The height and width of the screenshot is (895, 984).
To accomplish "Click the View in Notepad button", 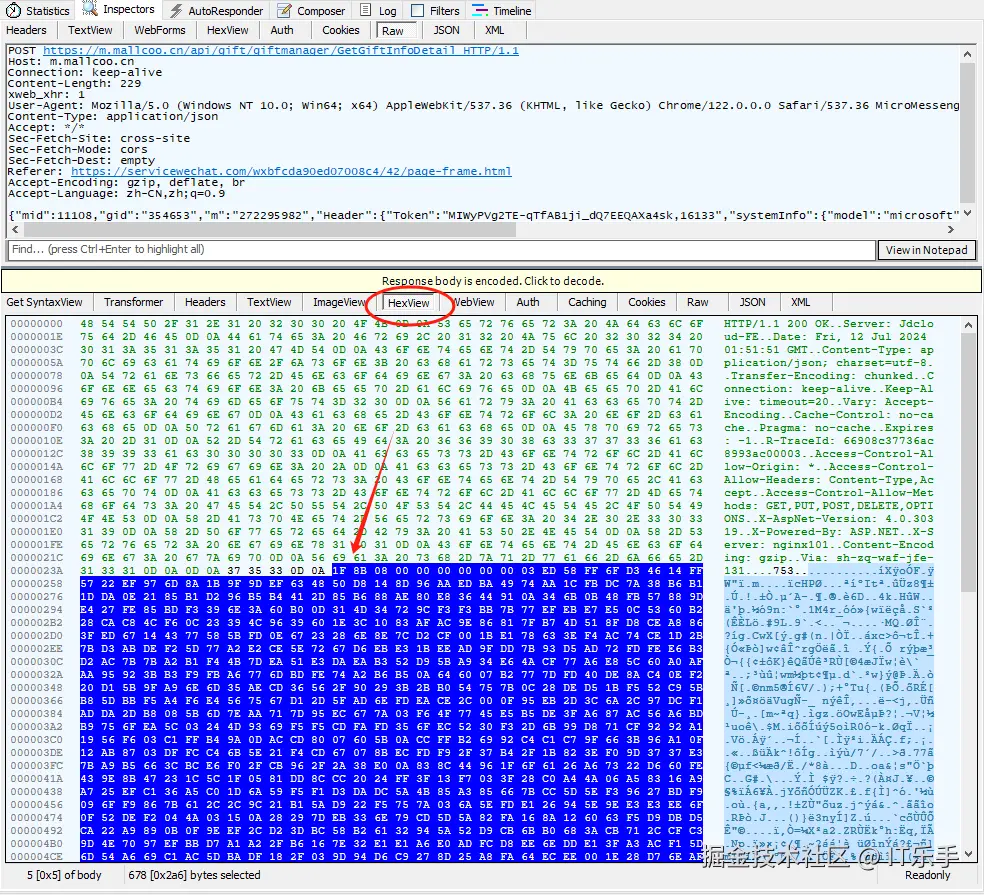I will pos(926,250).
